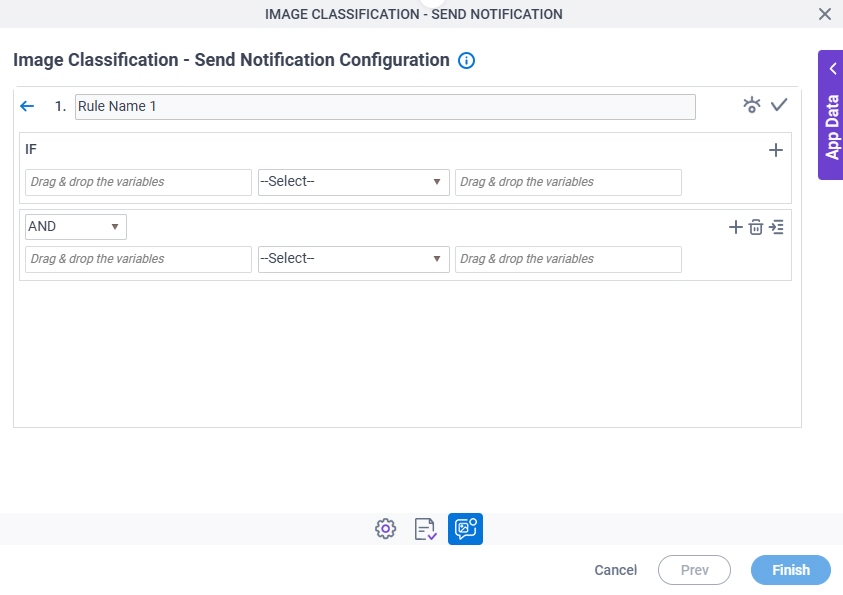
Task: Go back with the blue left arrow
Action: 27,106
